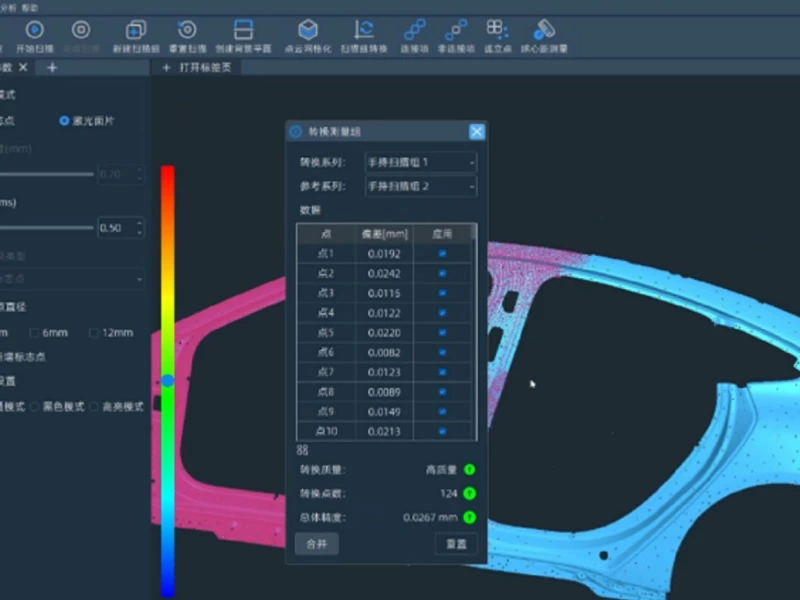Switch to the 打开标签页 tab

[205, 68]
